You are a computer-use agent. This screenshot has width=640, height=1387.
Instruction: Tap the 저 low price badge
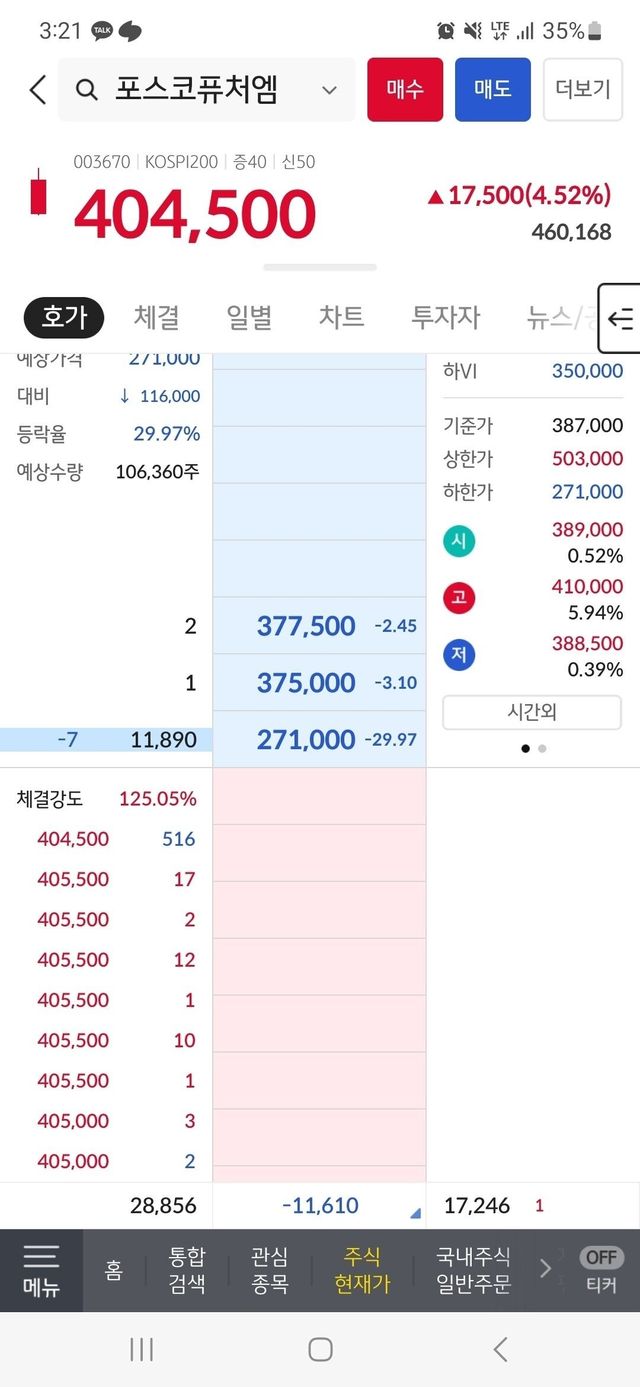click(460, 656)
